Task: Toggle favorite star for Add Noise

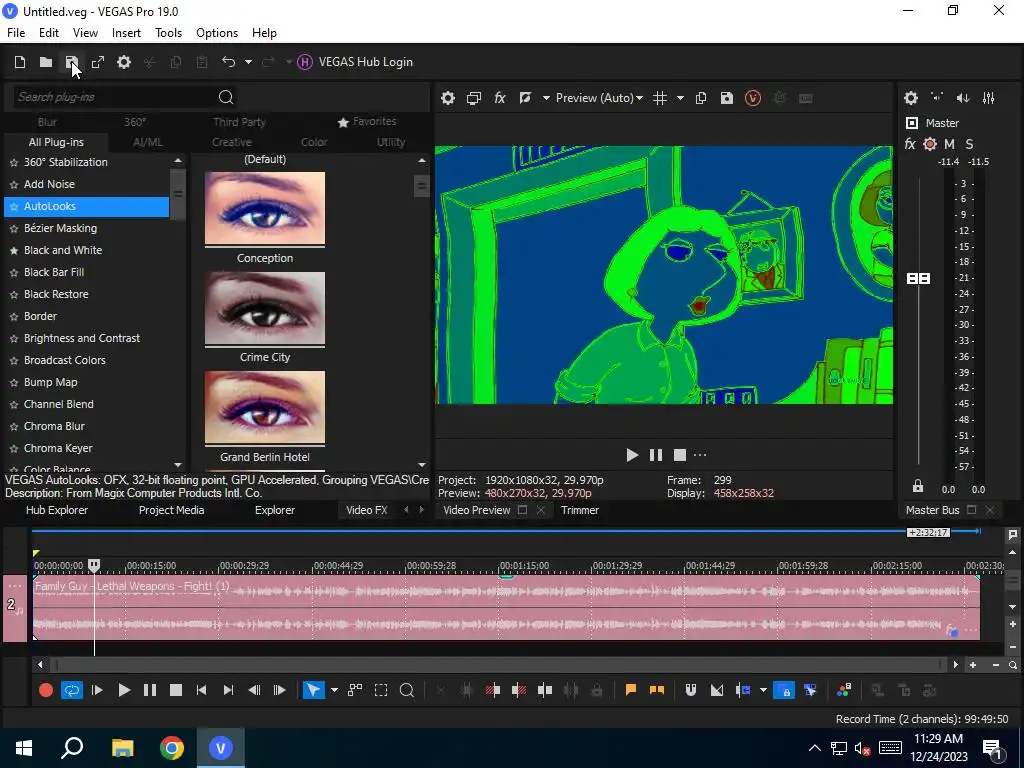Action: [x=14, y=185]
